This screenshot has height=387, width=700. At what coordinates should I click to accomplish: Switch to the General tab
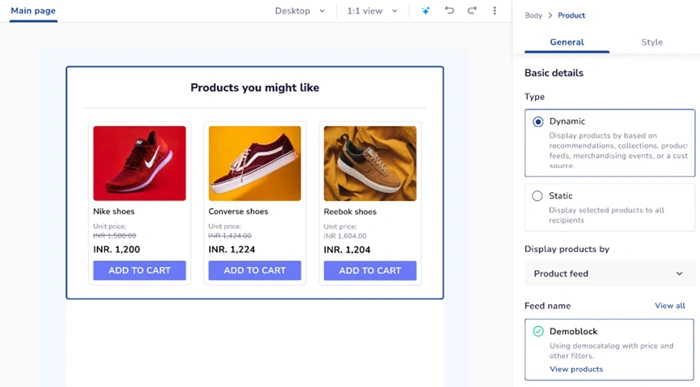[x=567, y=42]
